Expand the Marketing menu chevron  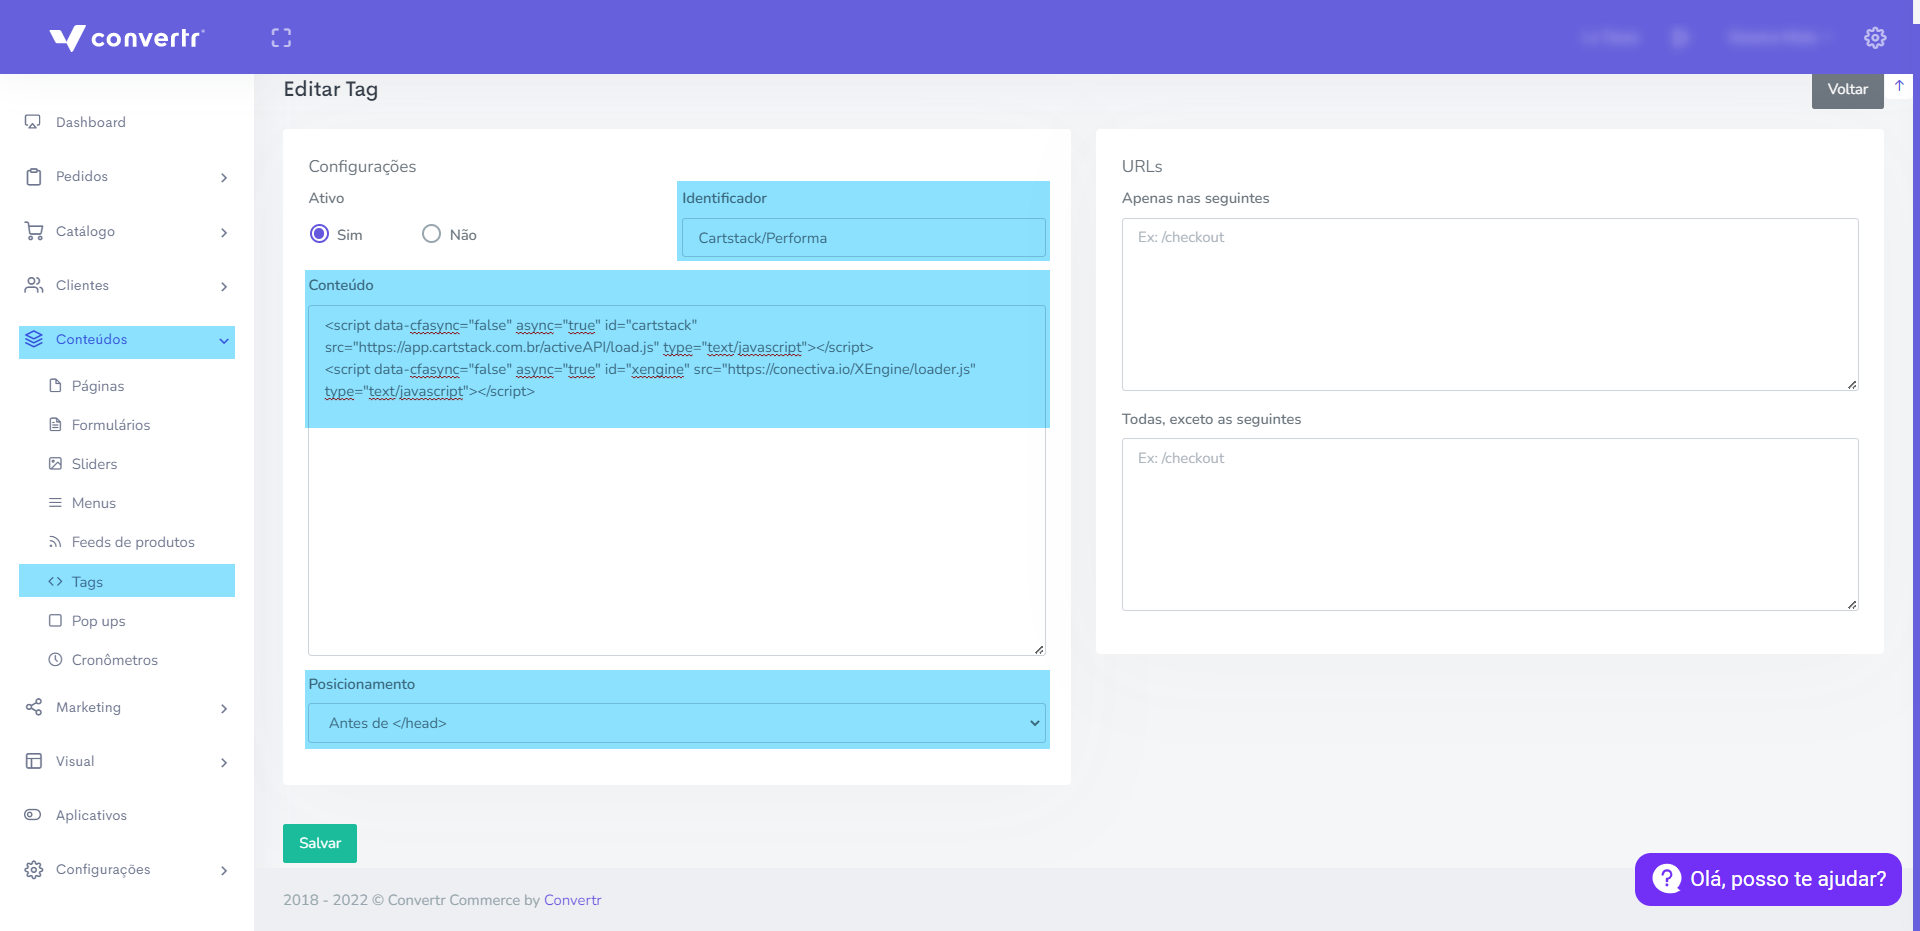[224, 708]
